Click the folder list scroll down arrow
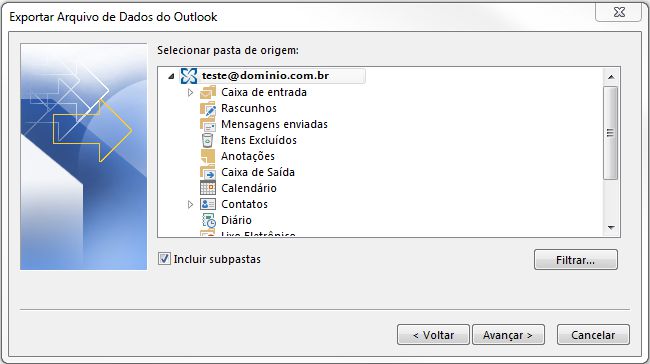 (611, 228)
